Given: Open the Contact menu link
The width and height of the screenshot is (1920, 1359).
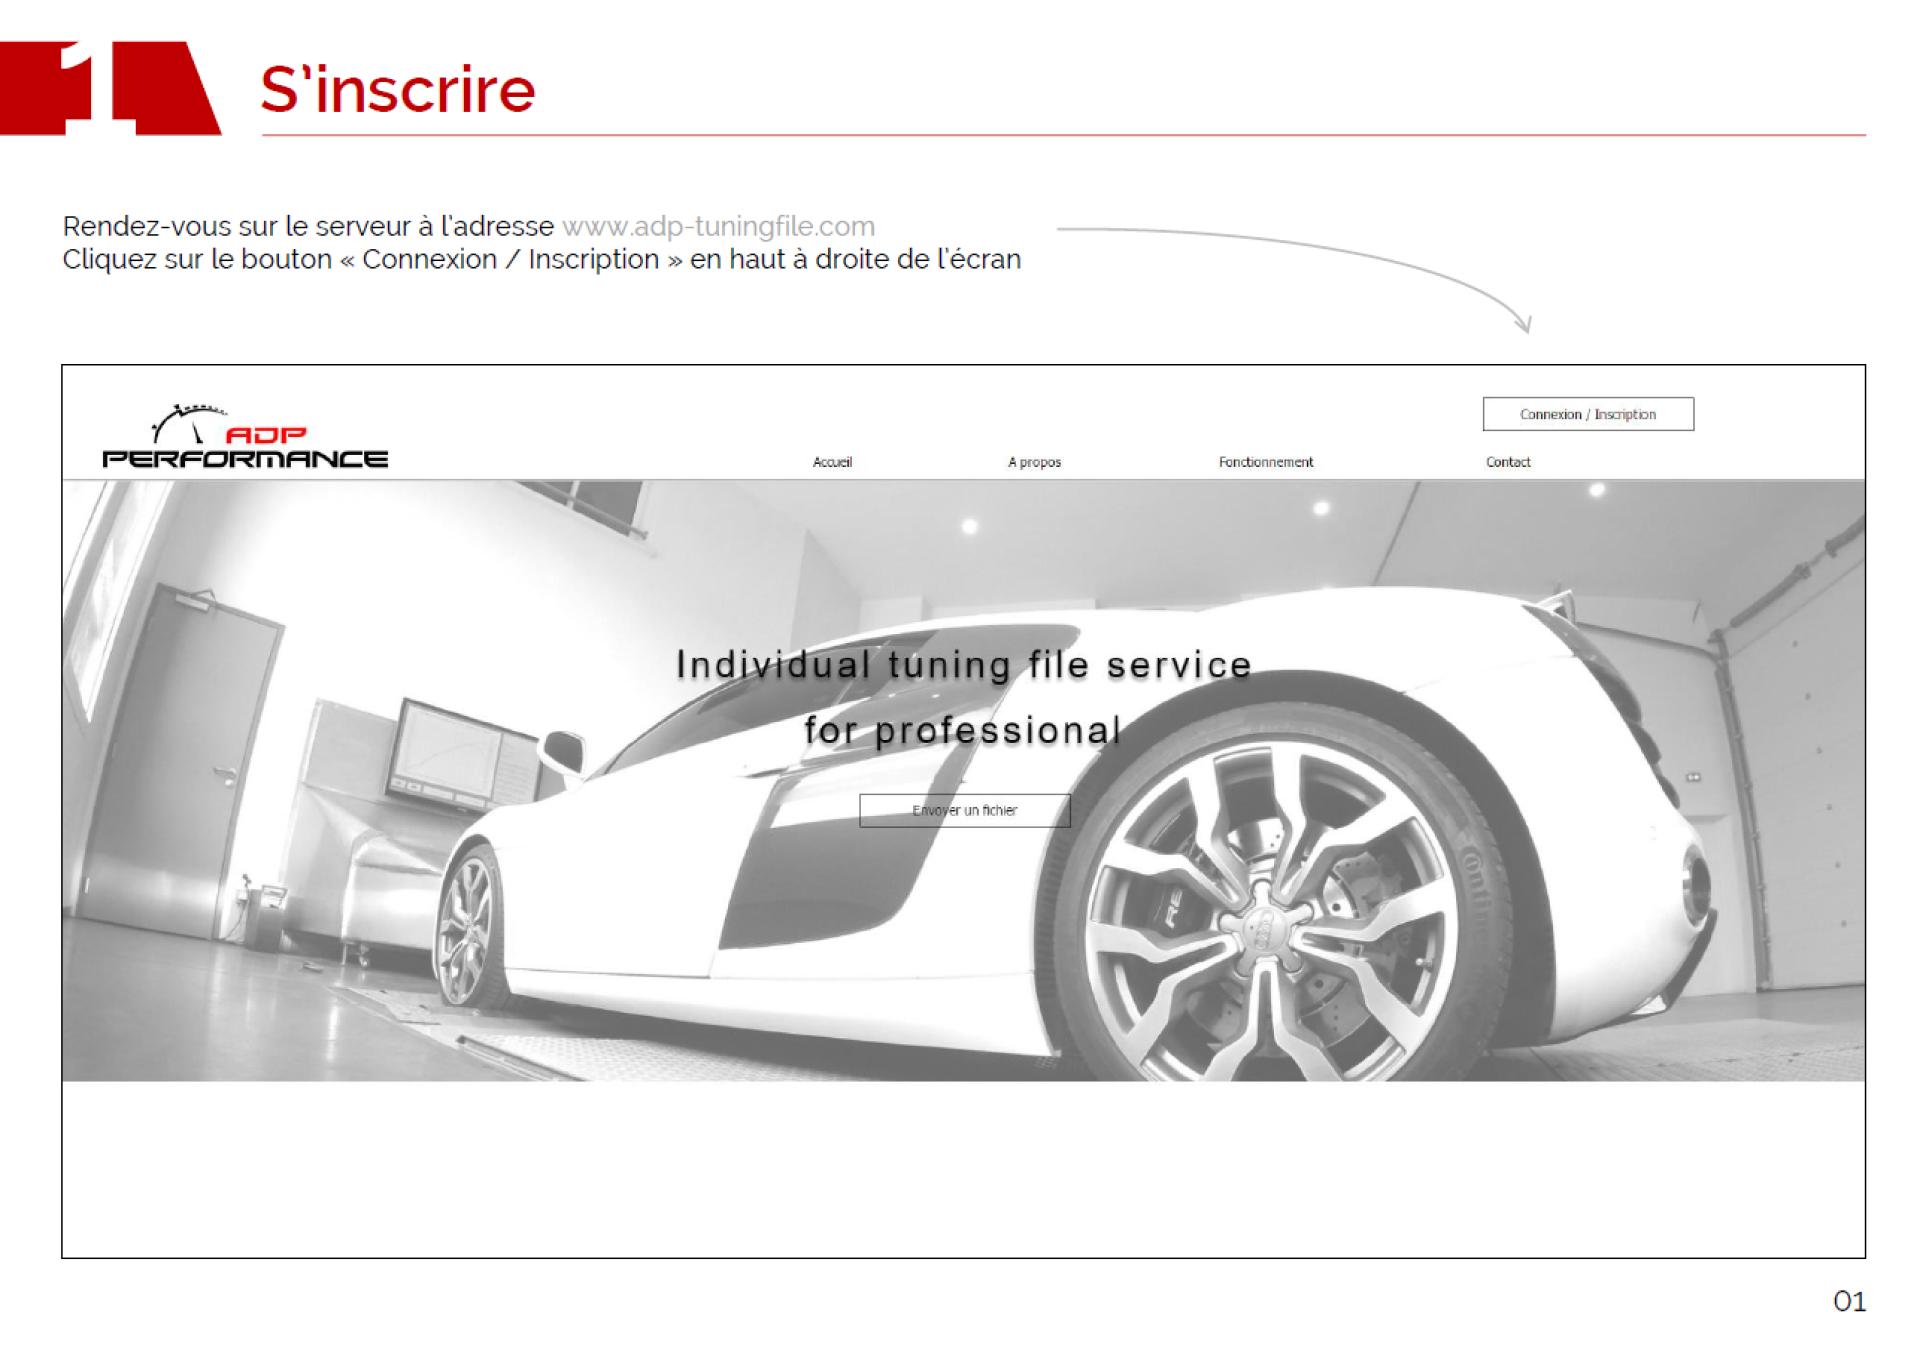Looking at the screenshot, I should 1507,462.
